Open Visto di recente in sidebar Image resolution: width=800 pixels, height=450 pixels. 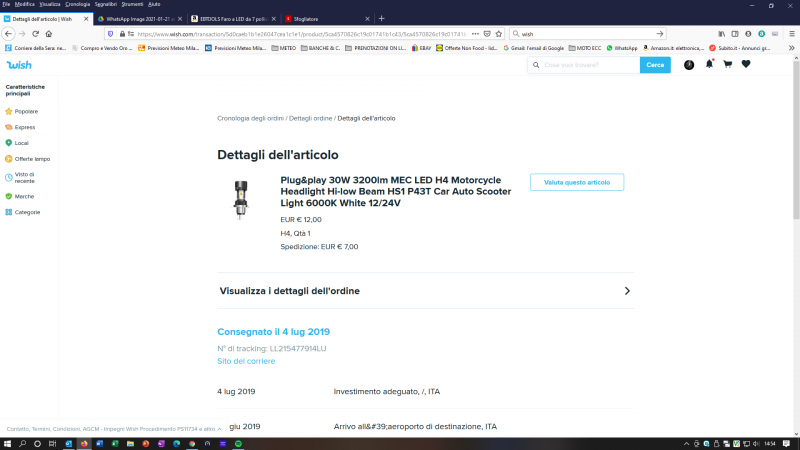pyautogui.click(x=20, y=178)
